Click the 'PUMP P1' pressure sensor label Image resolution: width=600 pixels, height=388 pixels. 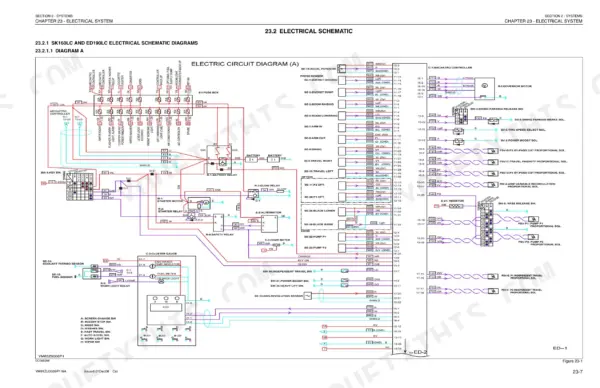[316, 237]
